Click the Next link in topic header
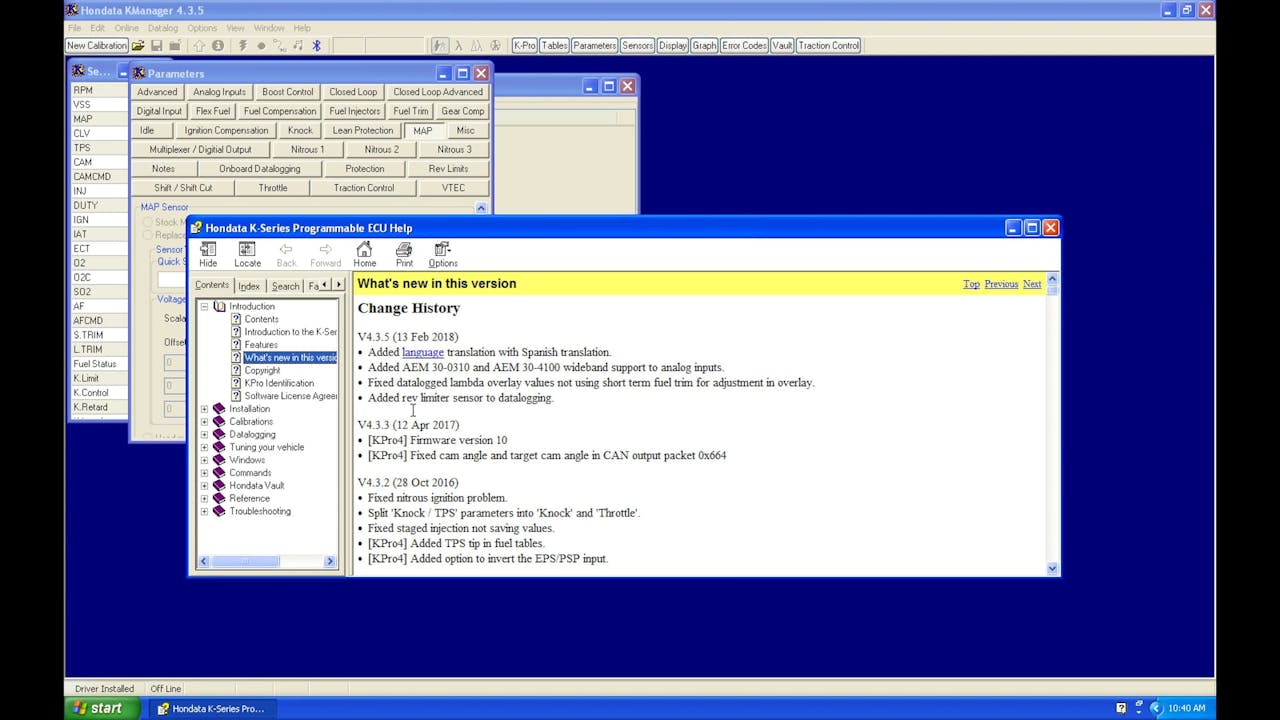This screenshot has height=720, width=1280. [x=1031, y=284]
